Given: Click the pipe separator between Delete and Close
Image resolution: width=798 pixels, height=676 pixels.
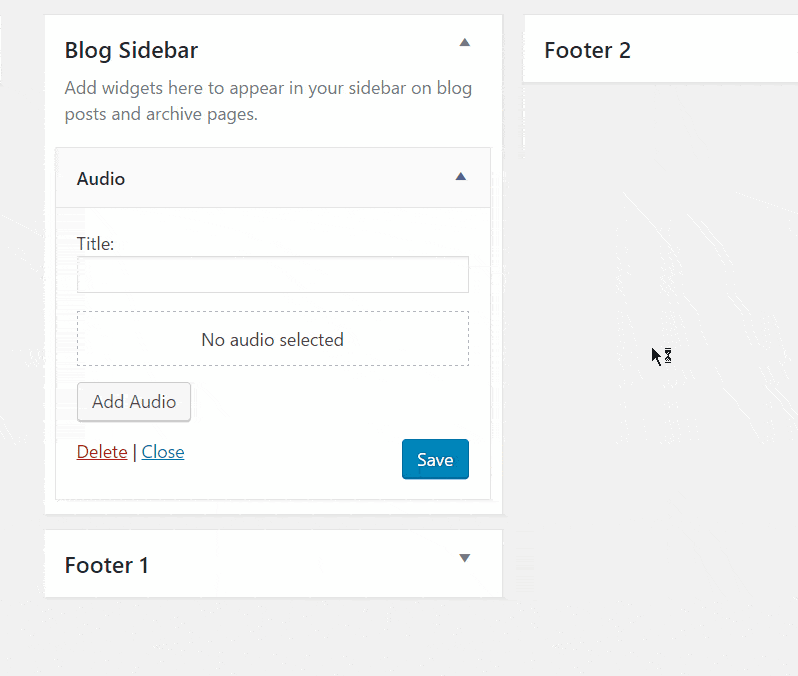Looking at the screenshot, I should 135,452.
